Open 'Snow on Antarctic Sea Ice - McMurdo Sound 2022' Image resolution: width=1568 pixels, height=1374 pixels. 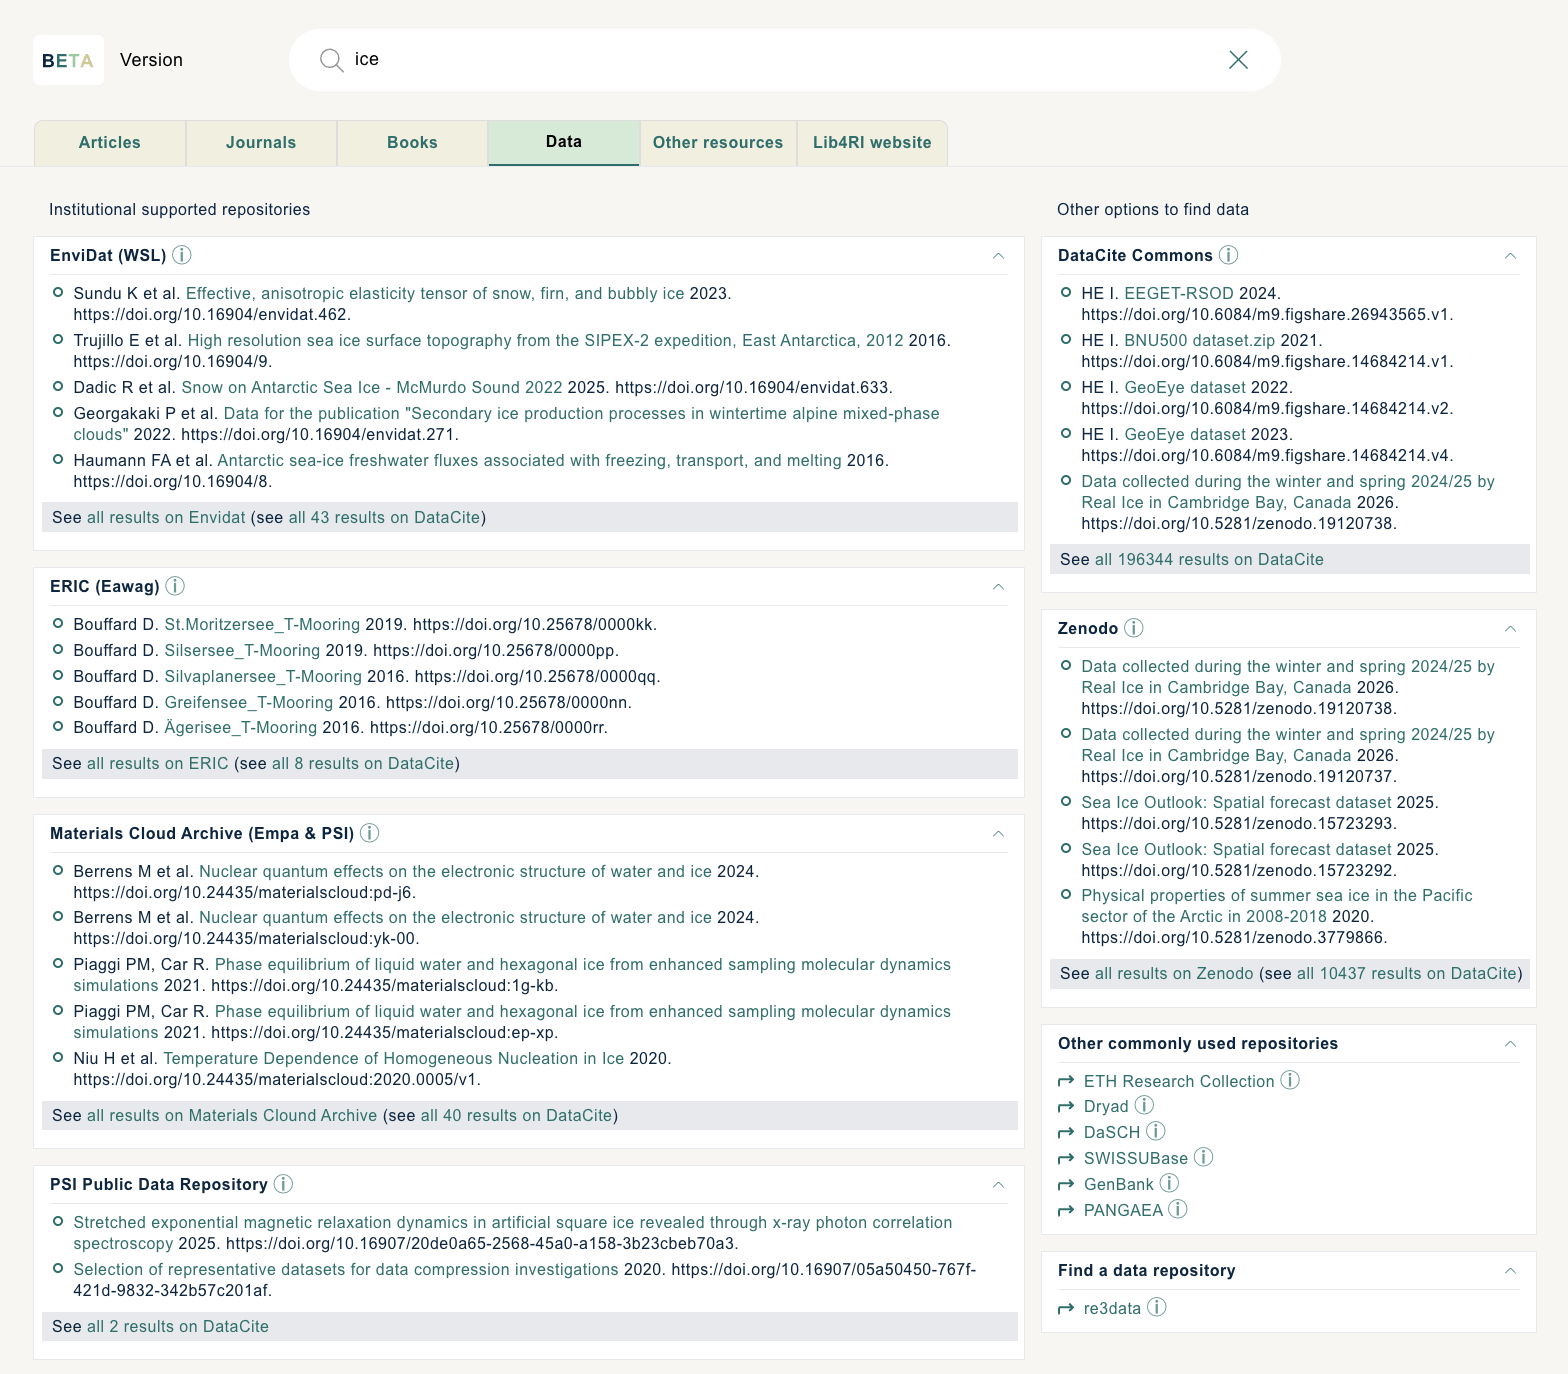[372, 387]
